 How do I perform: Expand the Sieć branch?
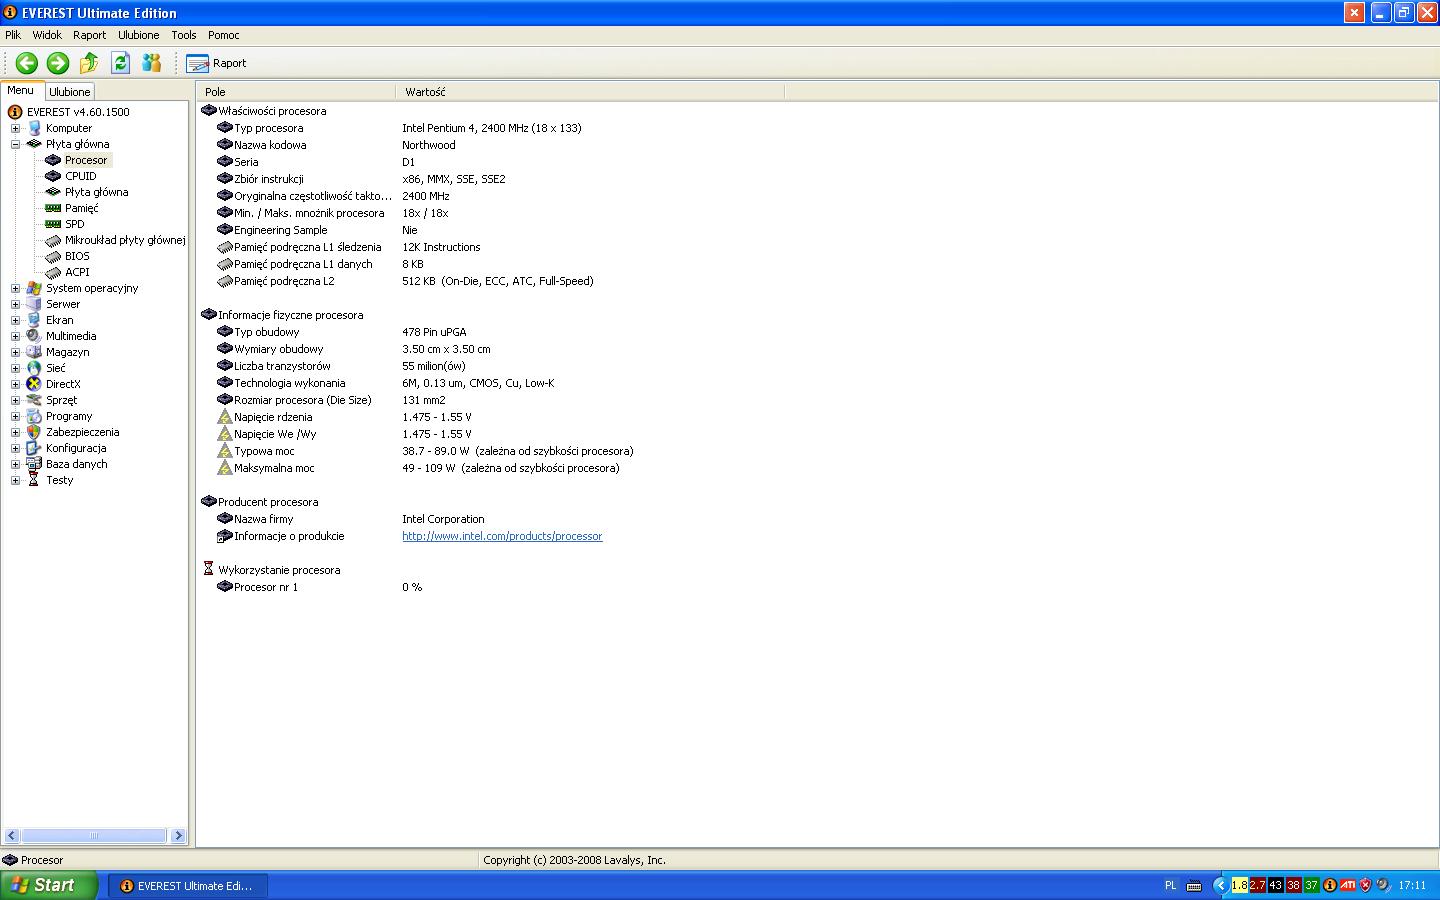pos(15,368)
